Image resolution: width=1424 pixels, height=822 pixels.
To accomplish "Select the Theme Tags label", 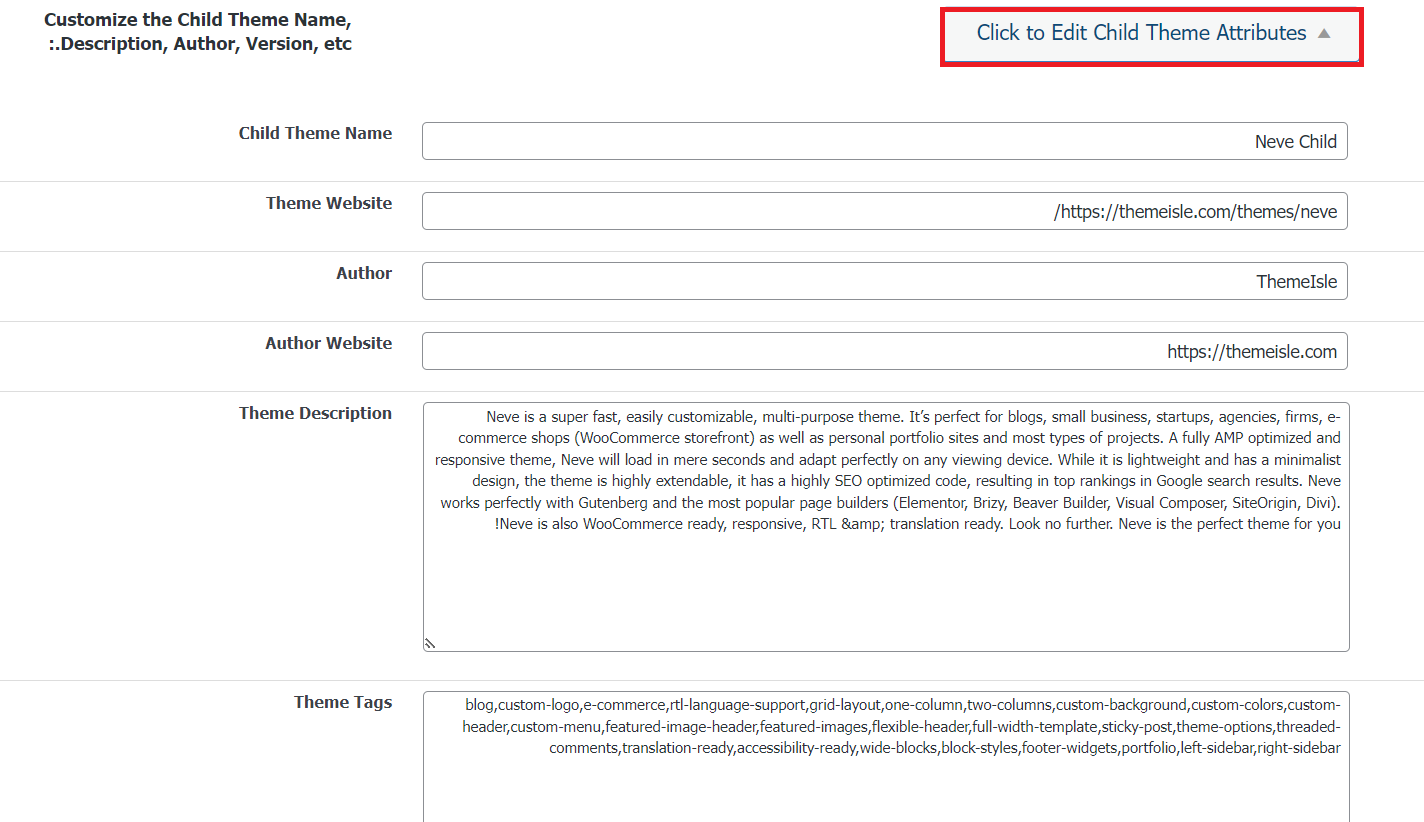I will [x=343, y=702].
